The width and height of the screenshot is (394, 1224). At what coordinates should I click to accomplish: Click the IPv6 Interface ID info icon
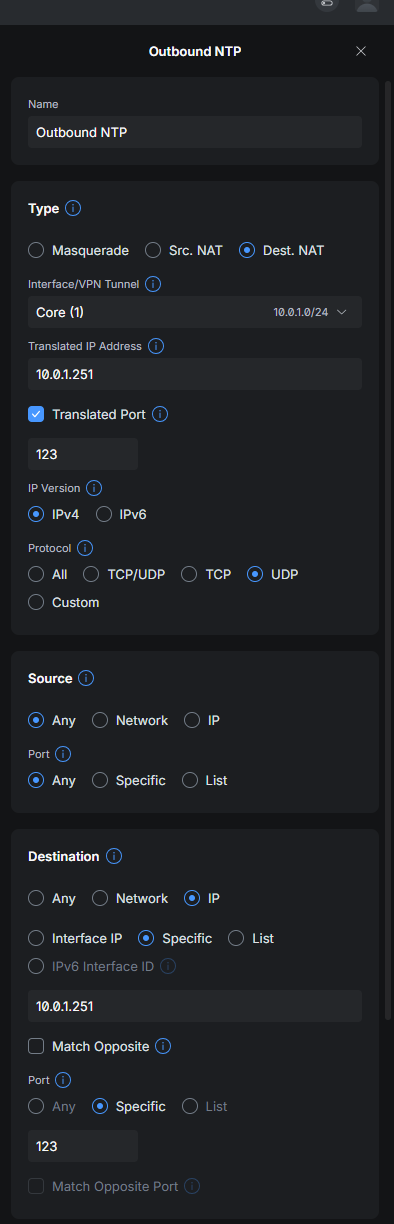[169, 966]
